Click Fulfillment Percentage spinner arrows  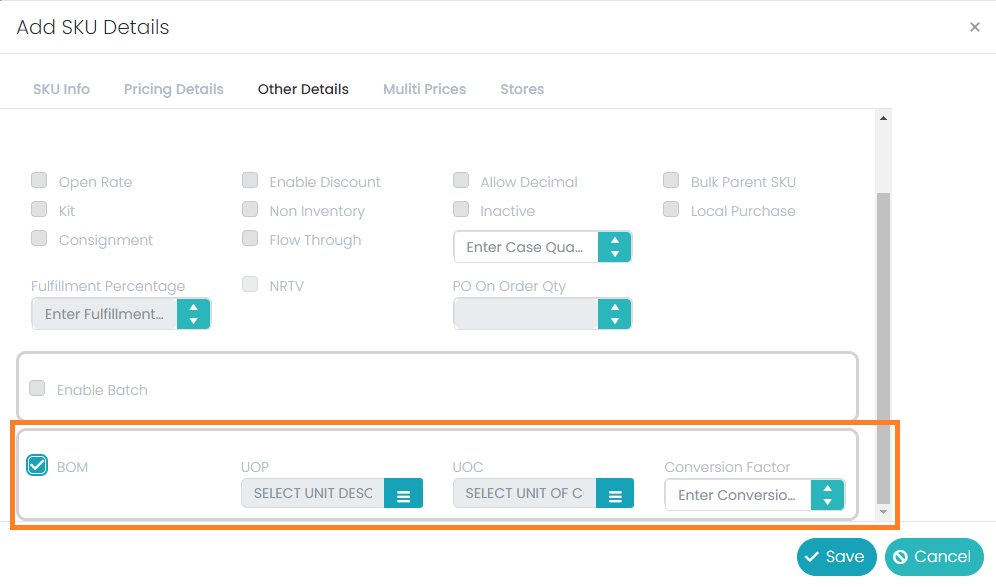point(193,314)
